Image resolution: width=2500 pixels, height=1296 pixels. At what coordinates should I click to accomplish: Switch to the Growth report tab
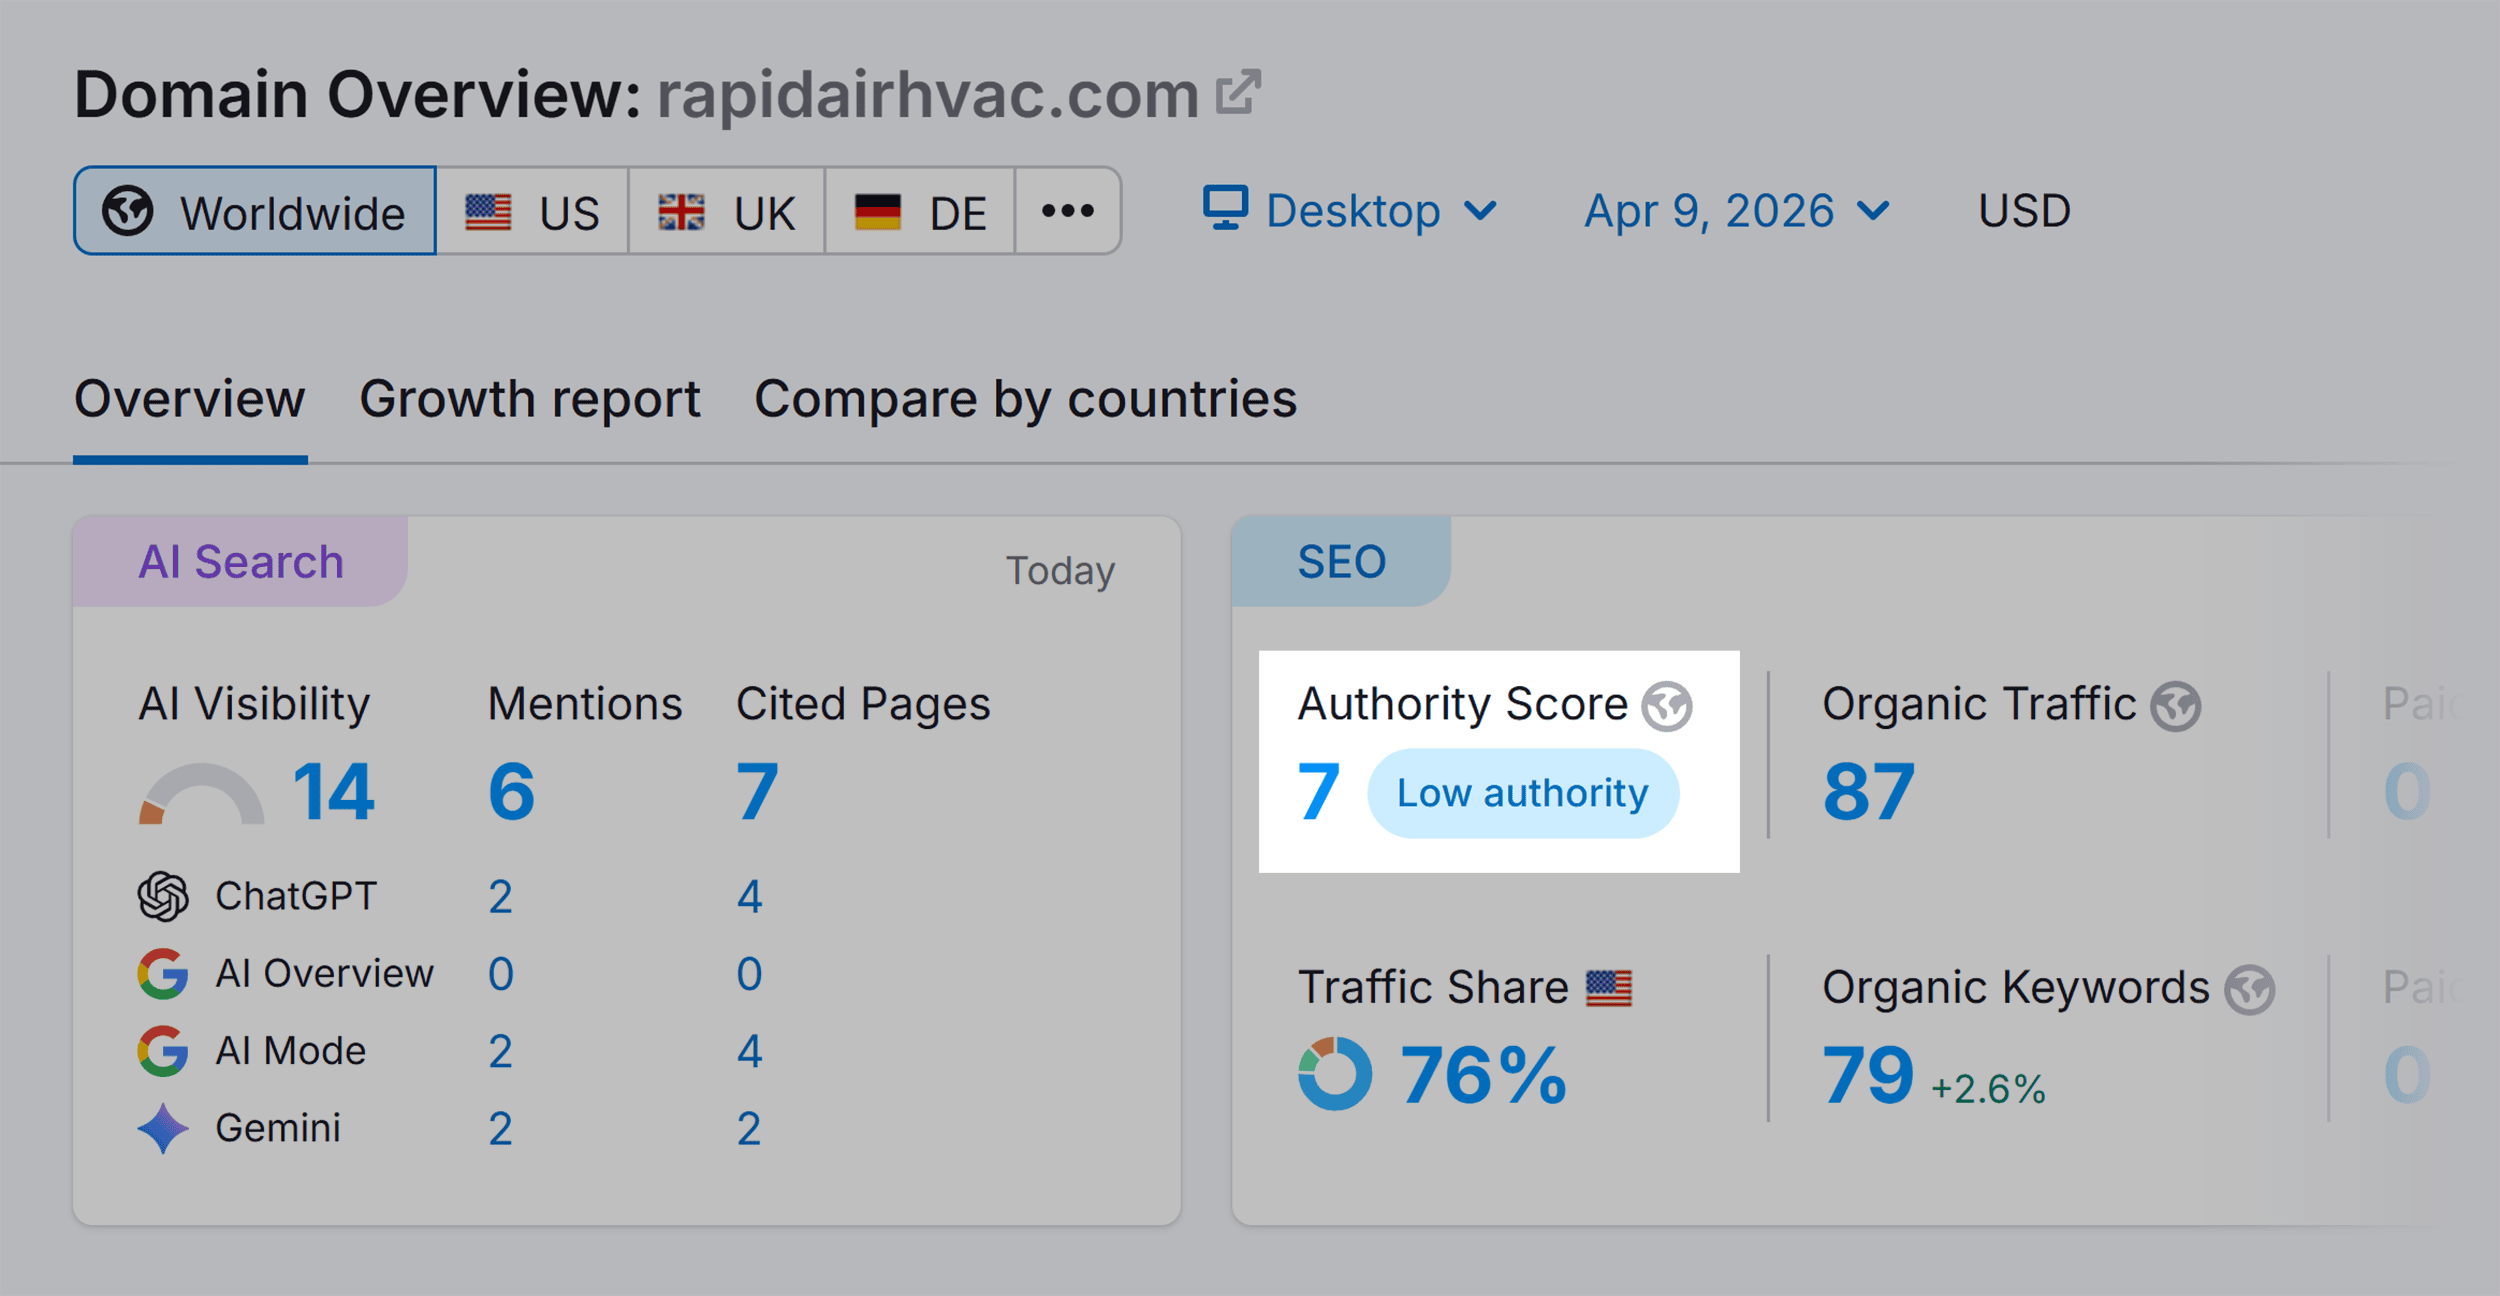tap(531, 399)
